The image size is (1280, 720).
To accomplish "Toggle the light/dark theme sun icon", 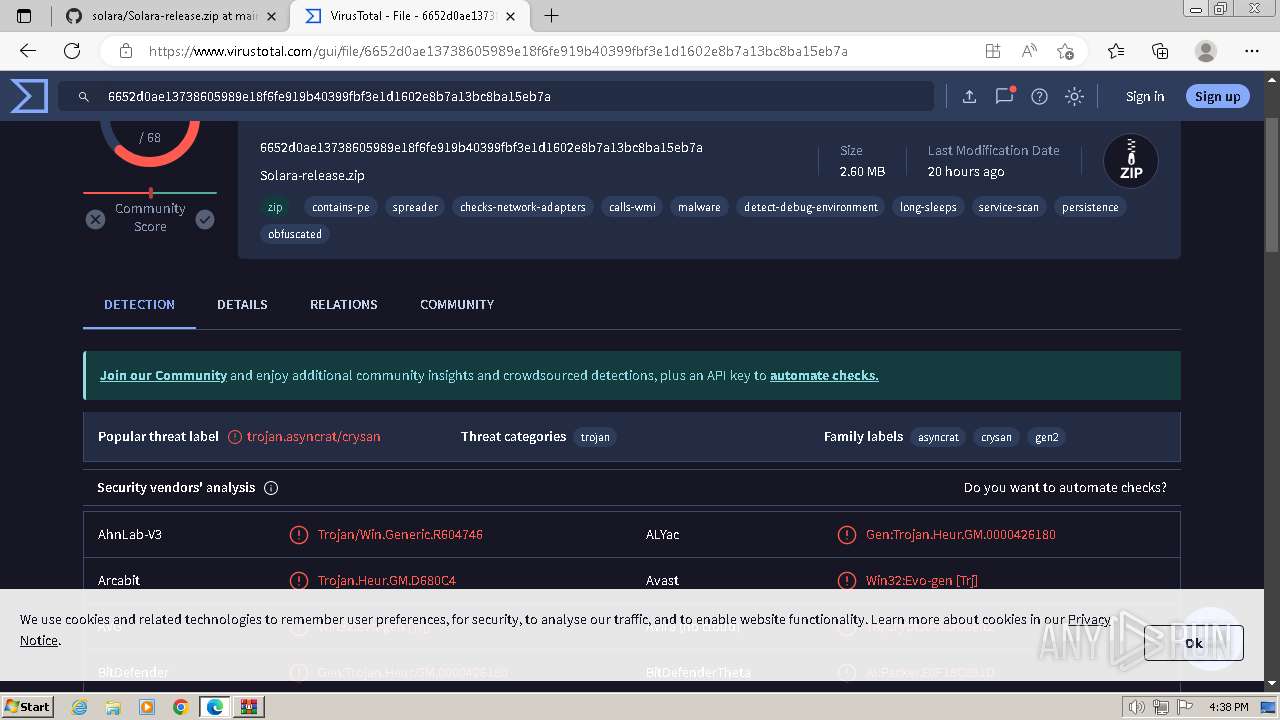I will pos(1074,96).
